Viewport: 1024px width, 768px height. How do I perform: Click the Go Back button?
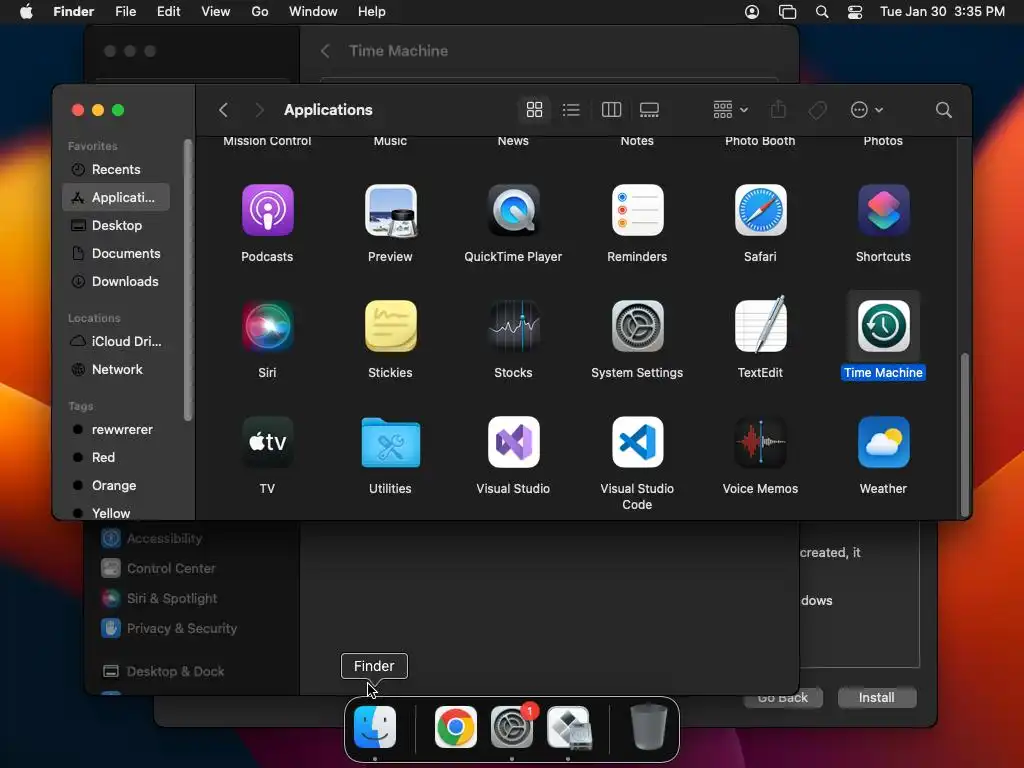(782, 700)
